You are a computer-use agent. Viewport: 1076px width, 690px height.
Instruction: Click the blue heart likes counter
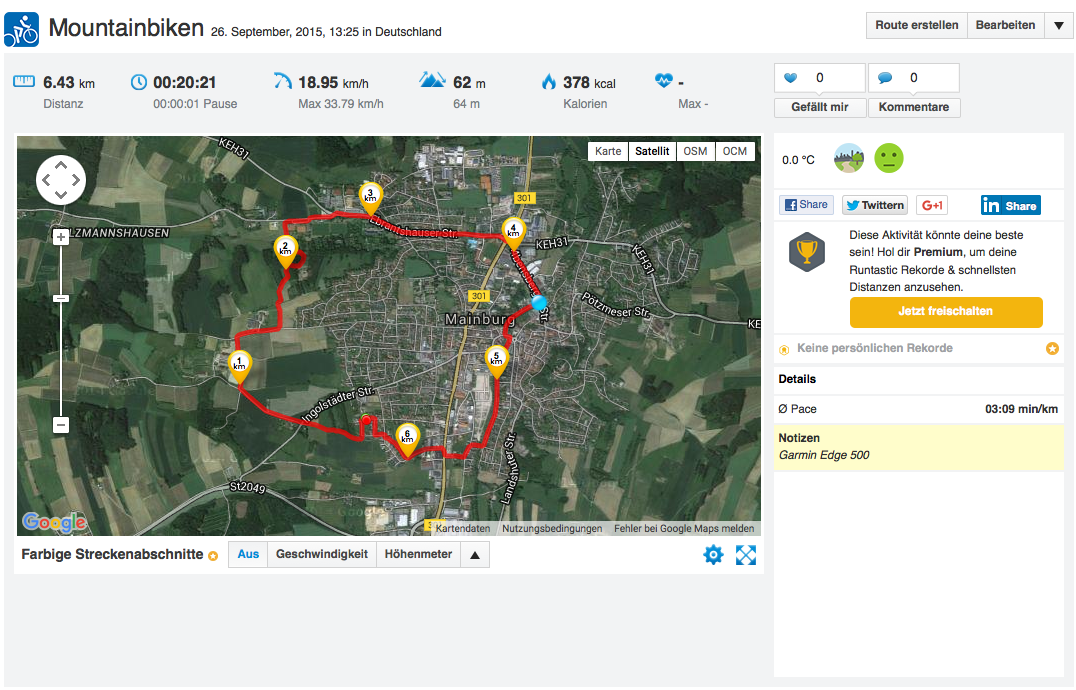(x=820, y=78)
